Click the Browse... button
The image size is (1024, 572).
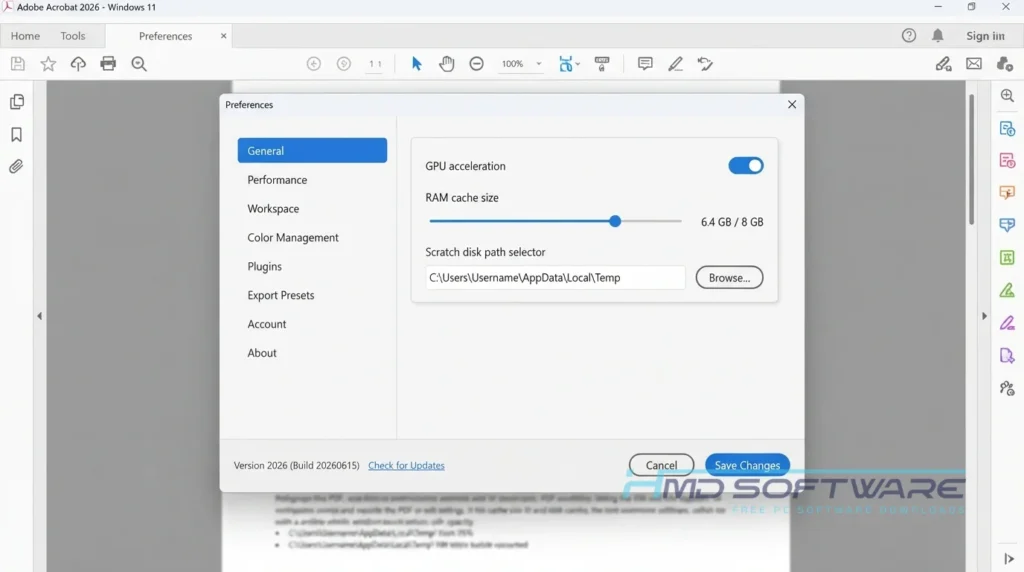[729, 278]
